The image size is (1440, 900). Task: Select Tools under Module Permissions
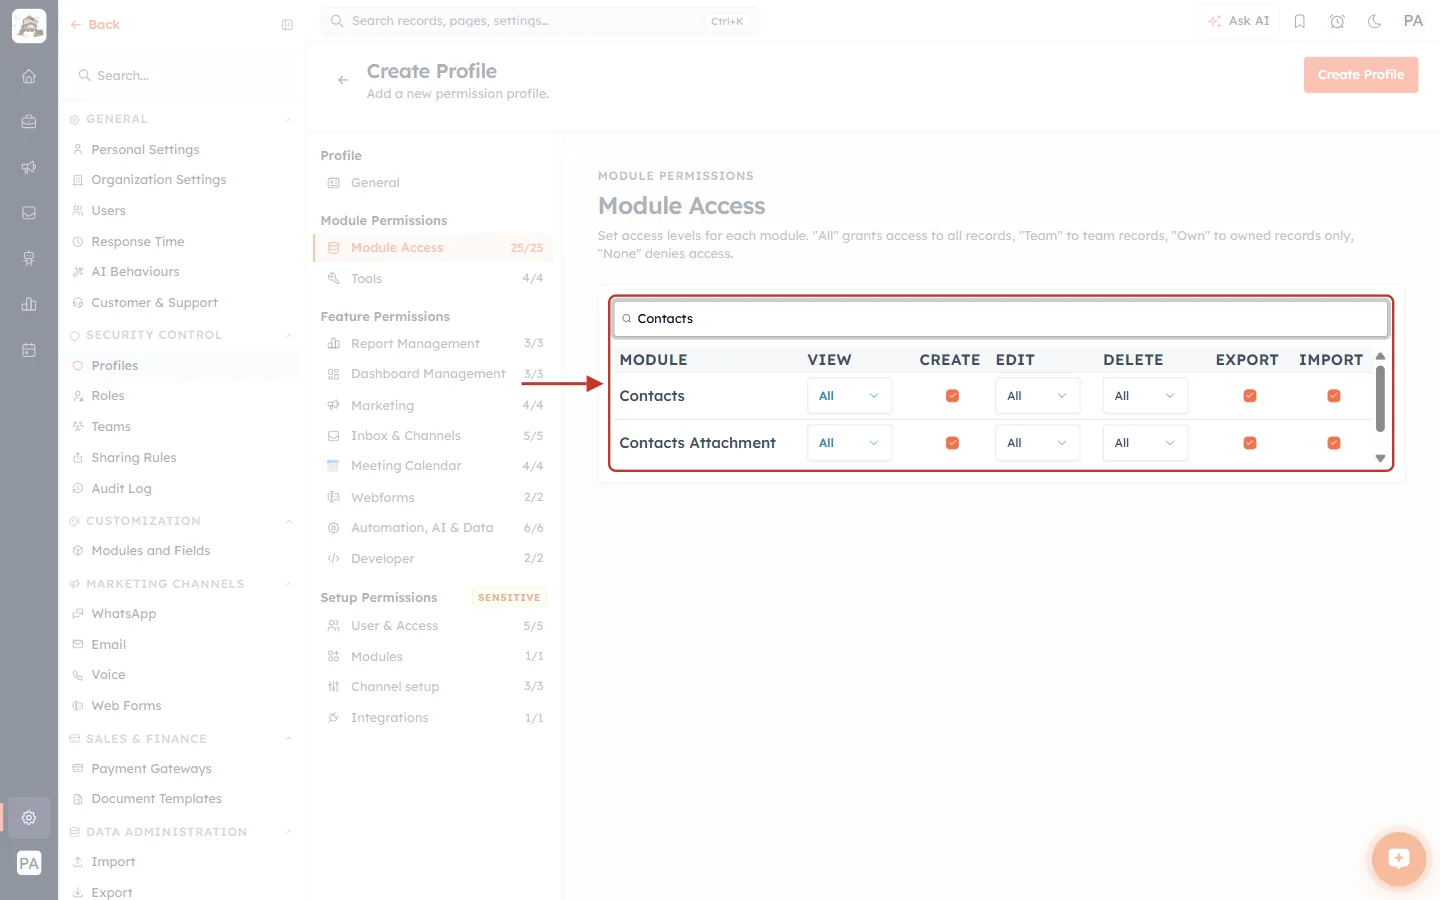pyautogui.click(x=434, y=279)
